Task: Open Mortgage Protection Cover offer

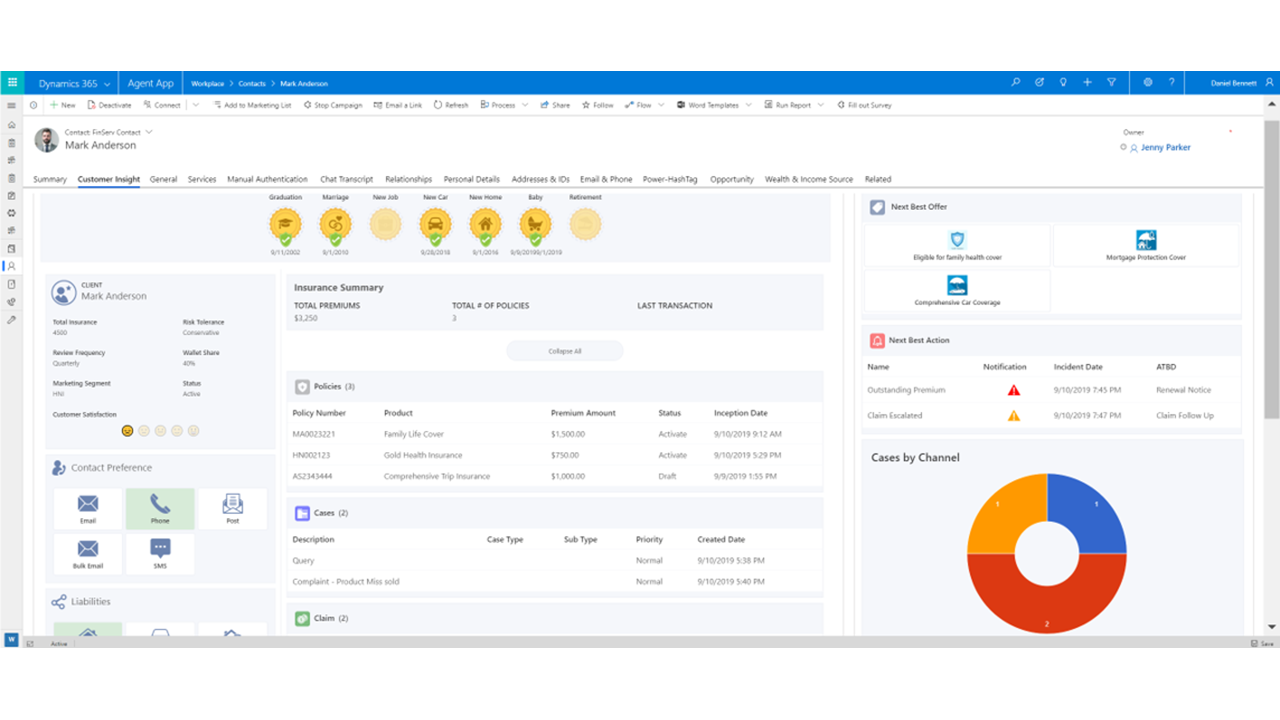Action: (1146, 245)
